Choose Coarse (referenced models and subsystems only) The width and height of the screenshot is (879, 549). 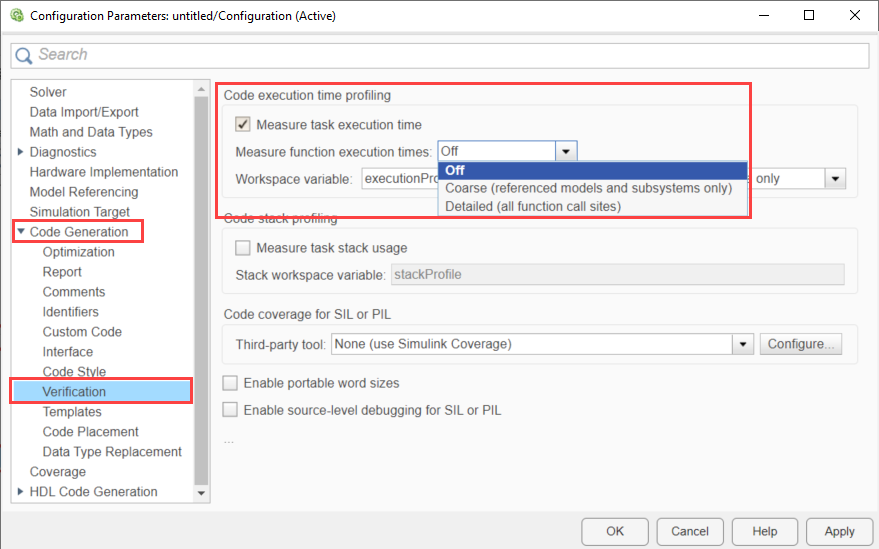click(x=588, y=188)
